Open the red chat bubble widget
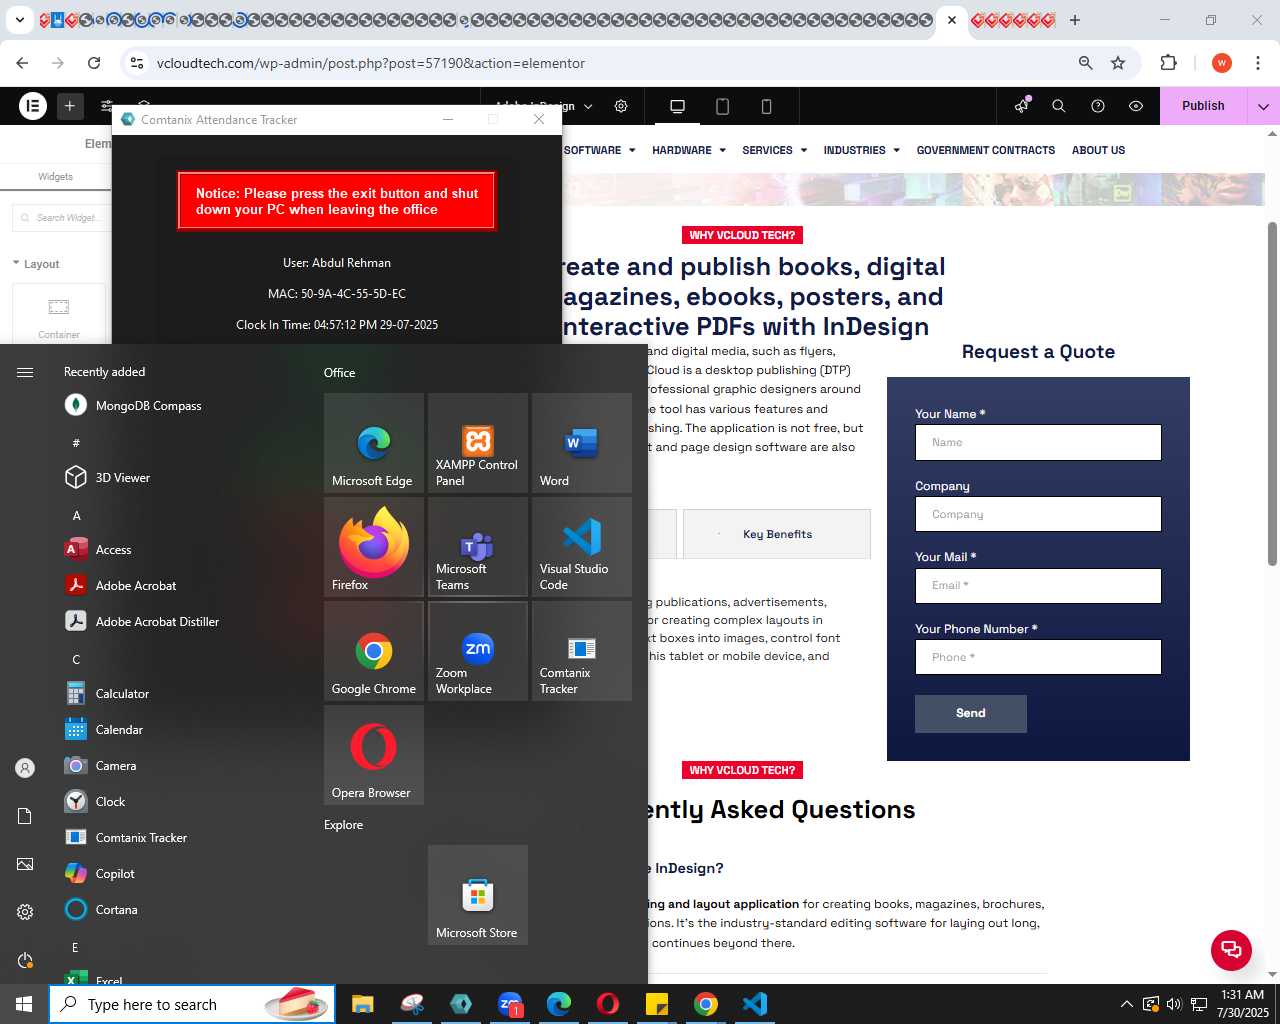 [x=1231, y=950]
